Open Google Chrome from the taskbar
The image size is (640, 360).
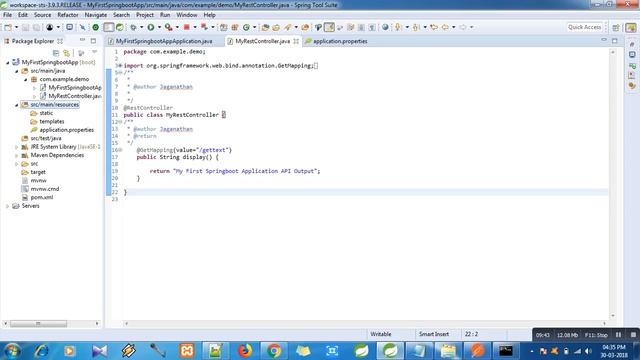pos(274,351)
